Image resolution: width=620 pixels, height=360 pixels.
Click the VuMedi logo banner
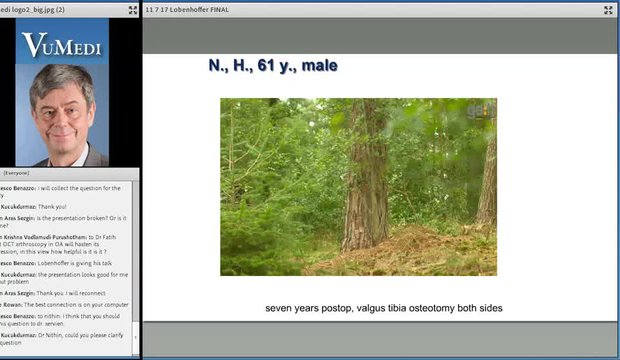(62, 41)
